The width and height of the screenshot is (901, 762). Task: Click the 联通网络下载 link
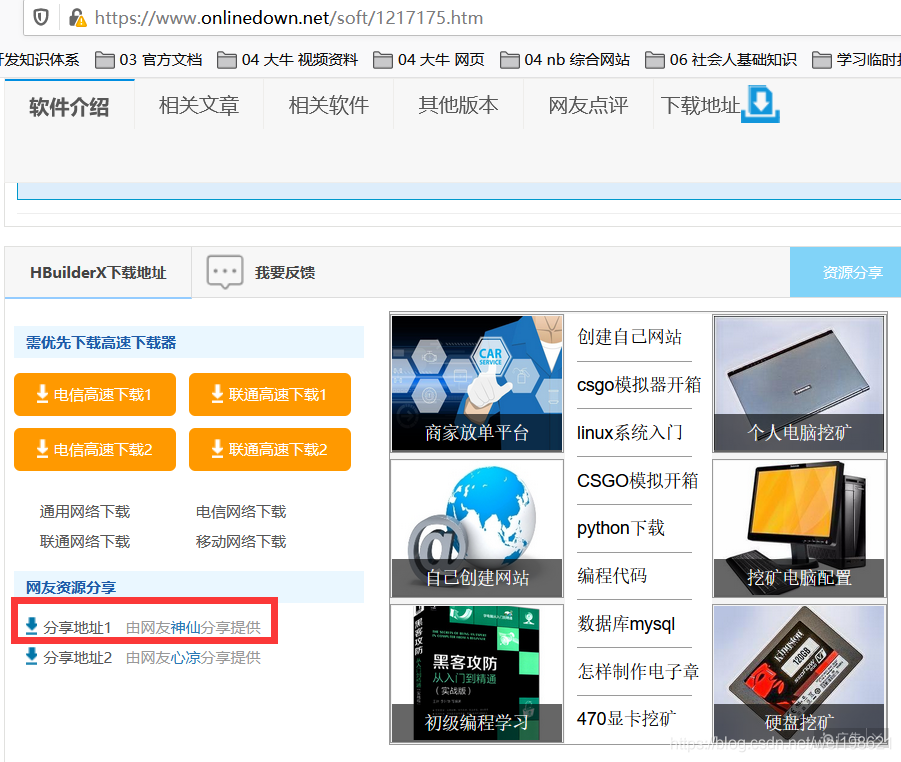(x=85, y=541)
